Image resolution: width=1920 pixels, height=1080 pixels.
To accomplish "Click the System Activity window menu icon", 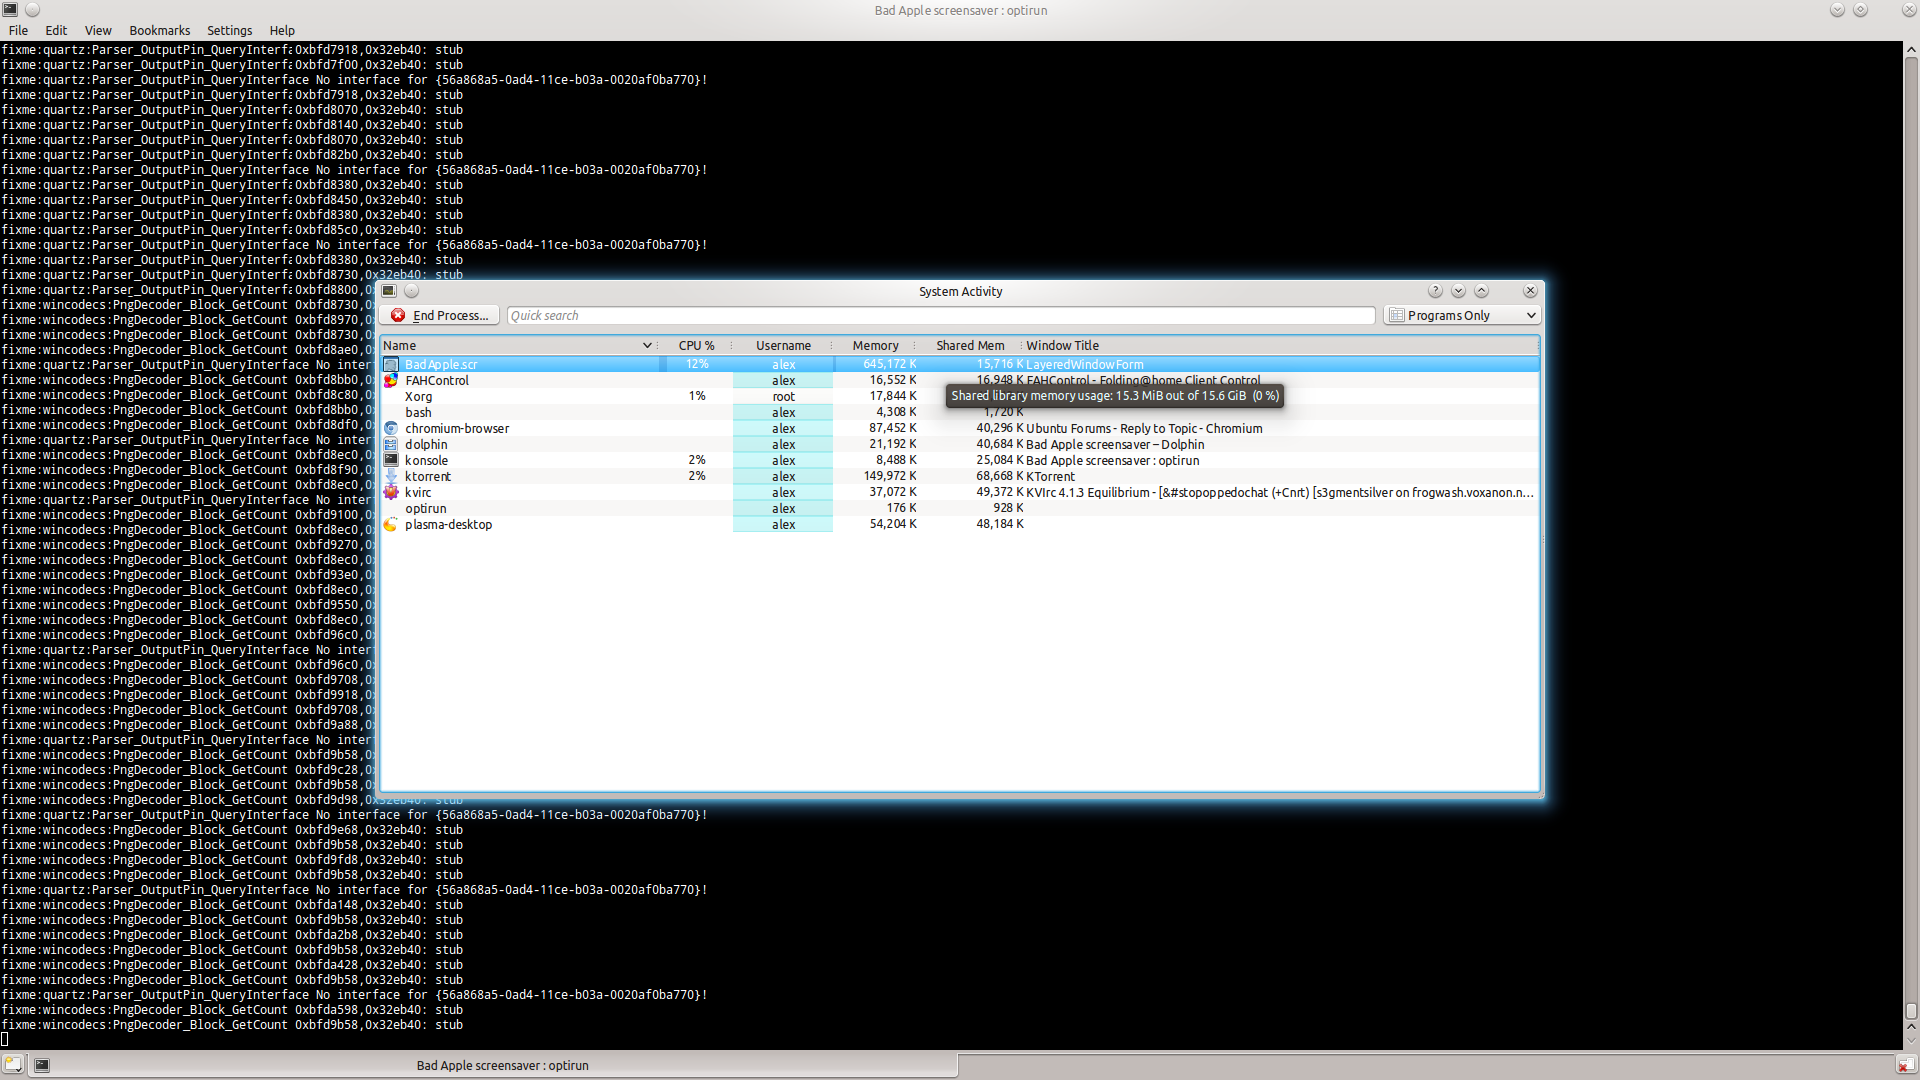I will (389, 291).
